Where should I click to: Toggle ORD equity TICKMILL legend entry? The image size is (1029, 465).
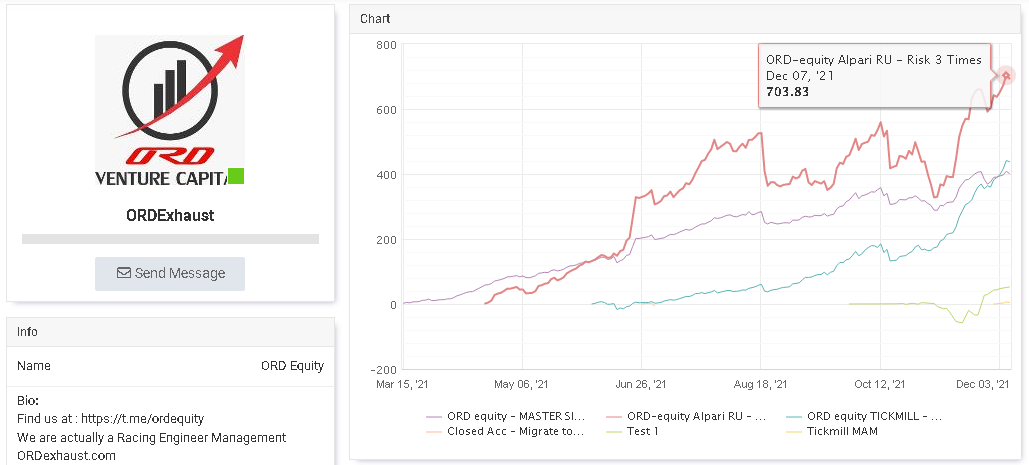point(864,416)
